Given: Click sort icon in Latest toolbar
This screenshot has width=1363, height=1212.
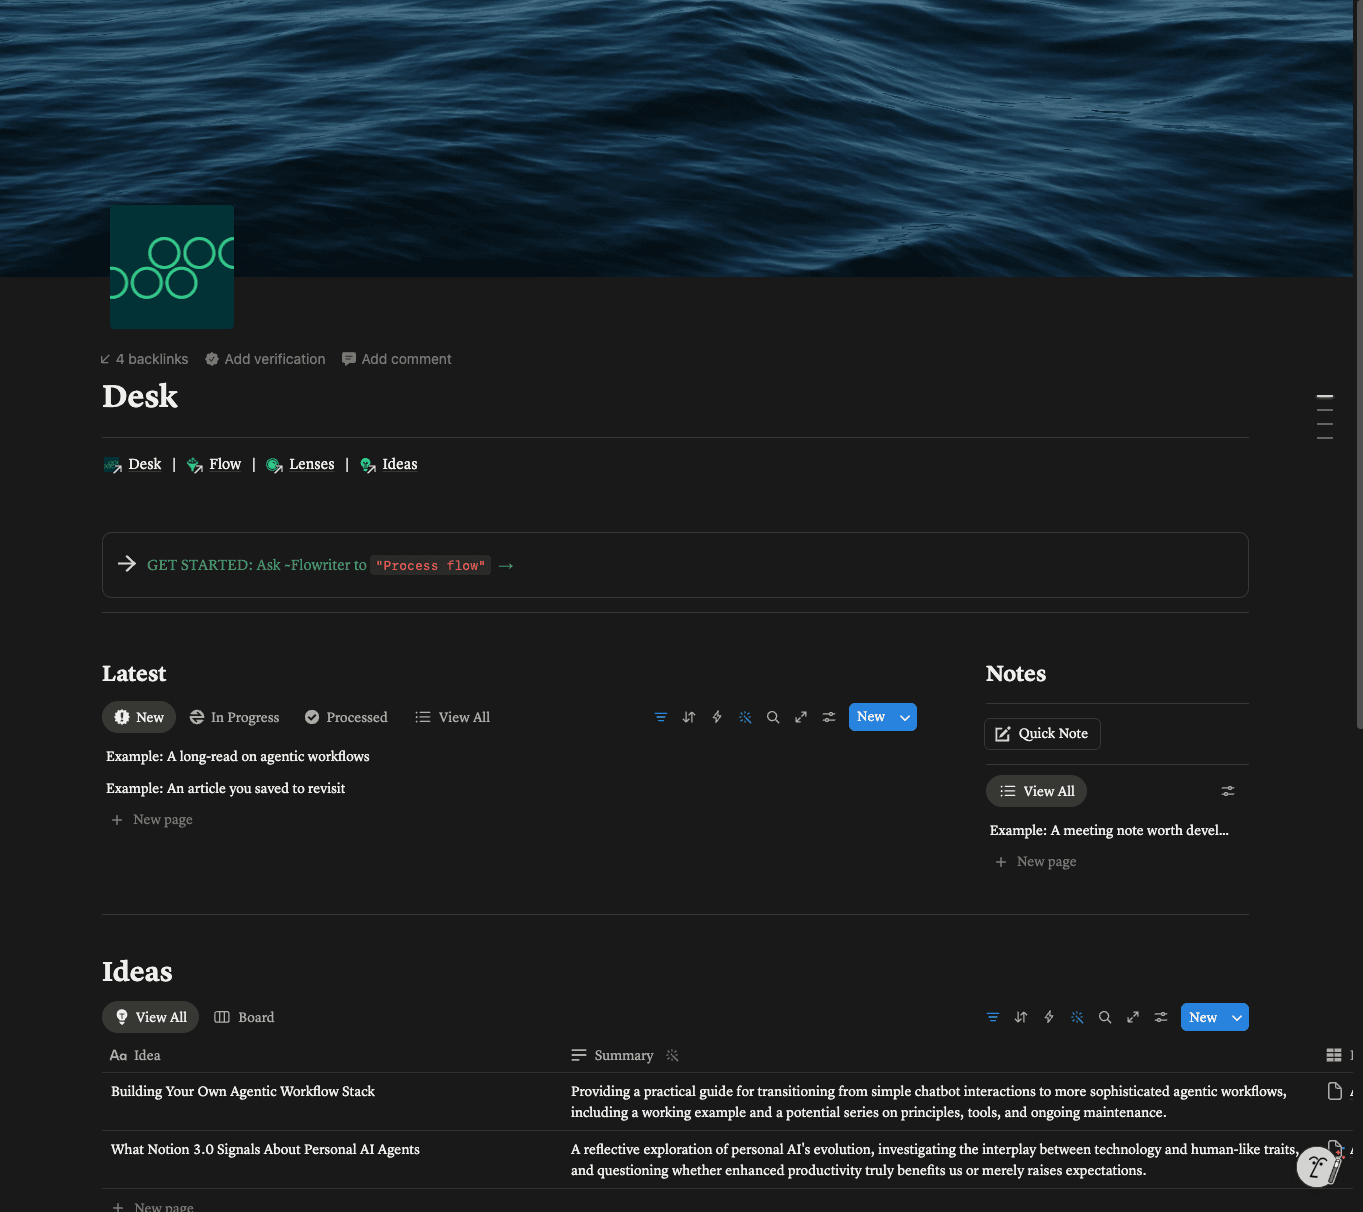Looking at the screenshot, I should point(689,717).
